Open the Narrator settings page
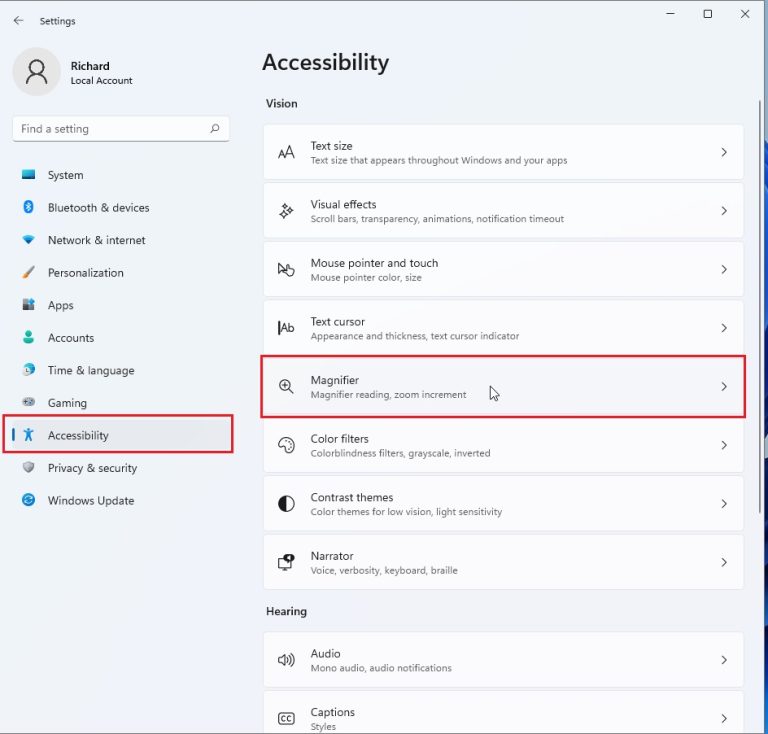 (x=503, y=562)
